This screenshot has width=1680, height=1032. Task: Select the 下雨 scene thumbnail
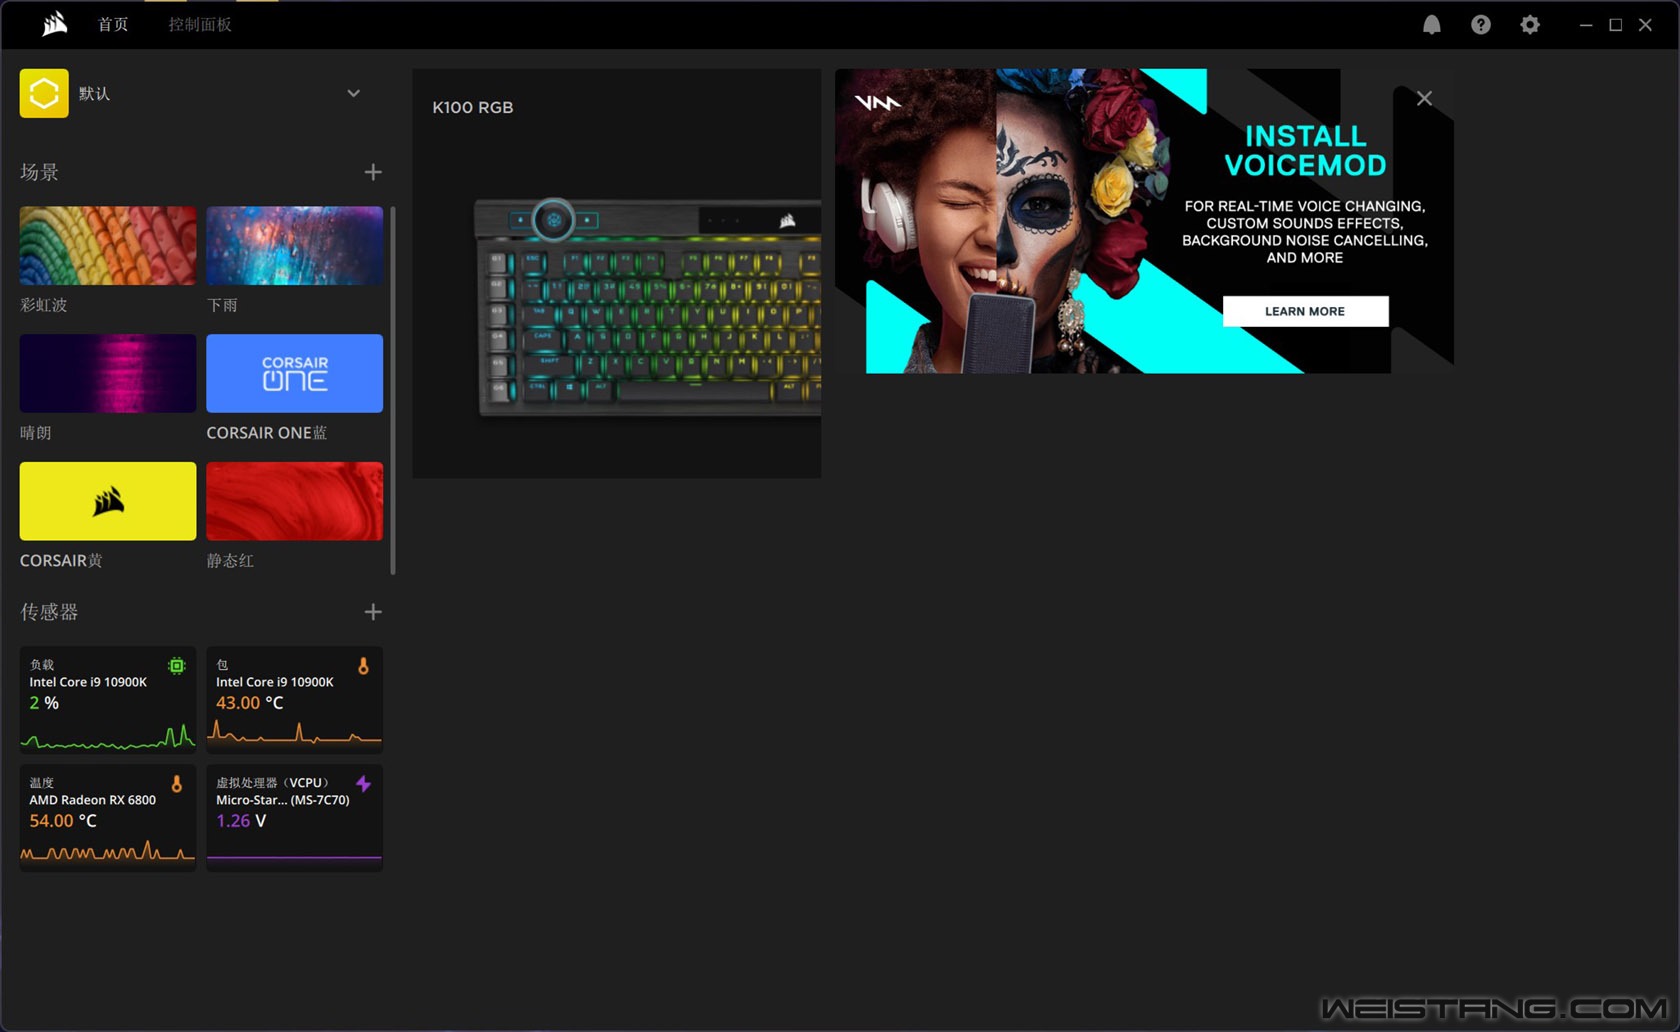[294, 246]
